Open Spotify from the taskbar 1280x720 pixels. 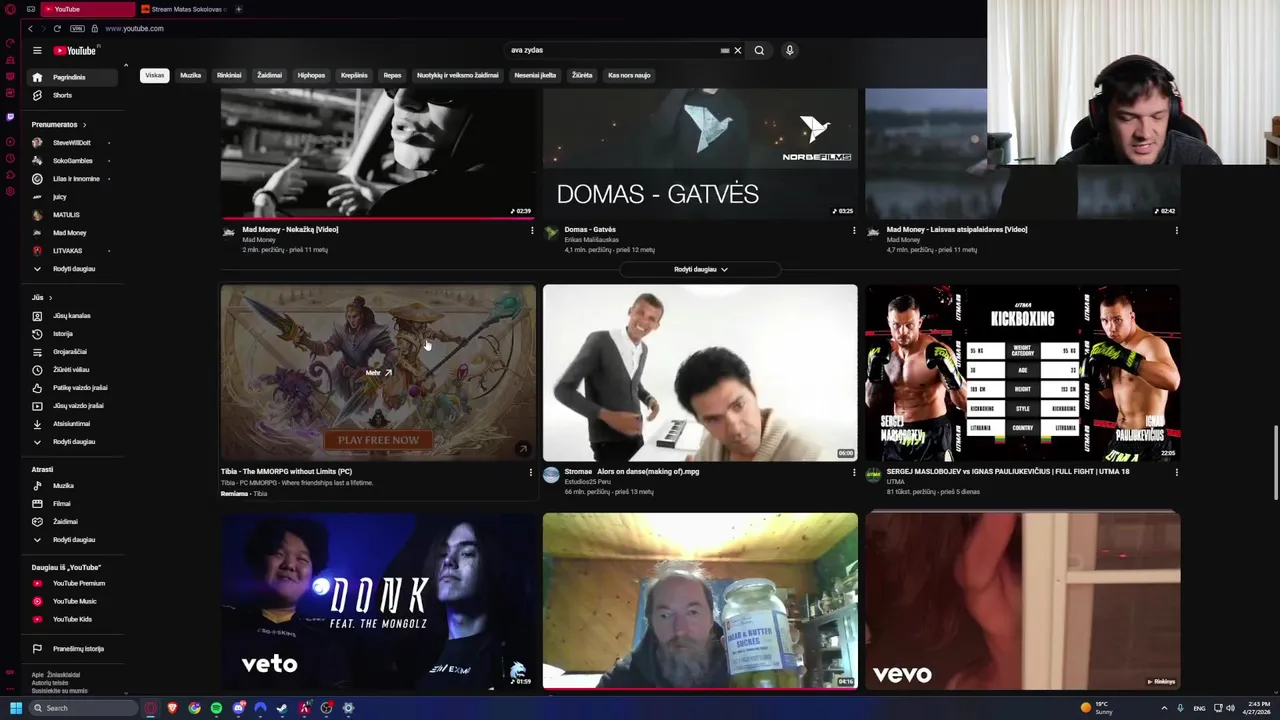(x=216, y=708)
